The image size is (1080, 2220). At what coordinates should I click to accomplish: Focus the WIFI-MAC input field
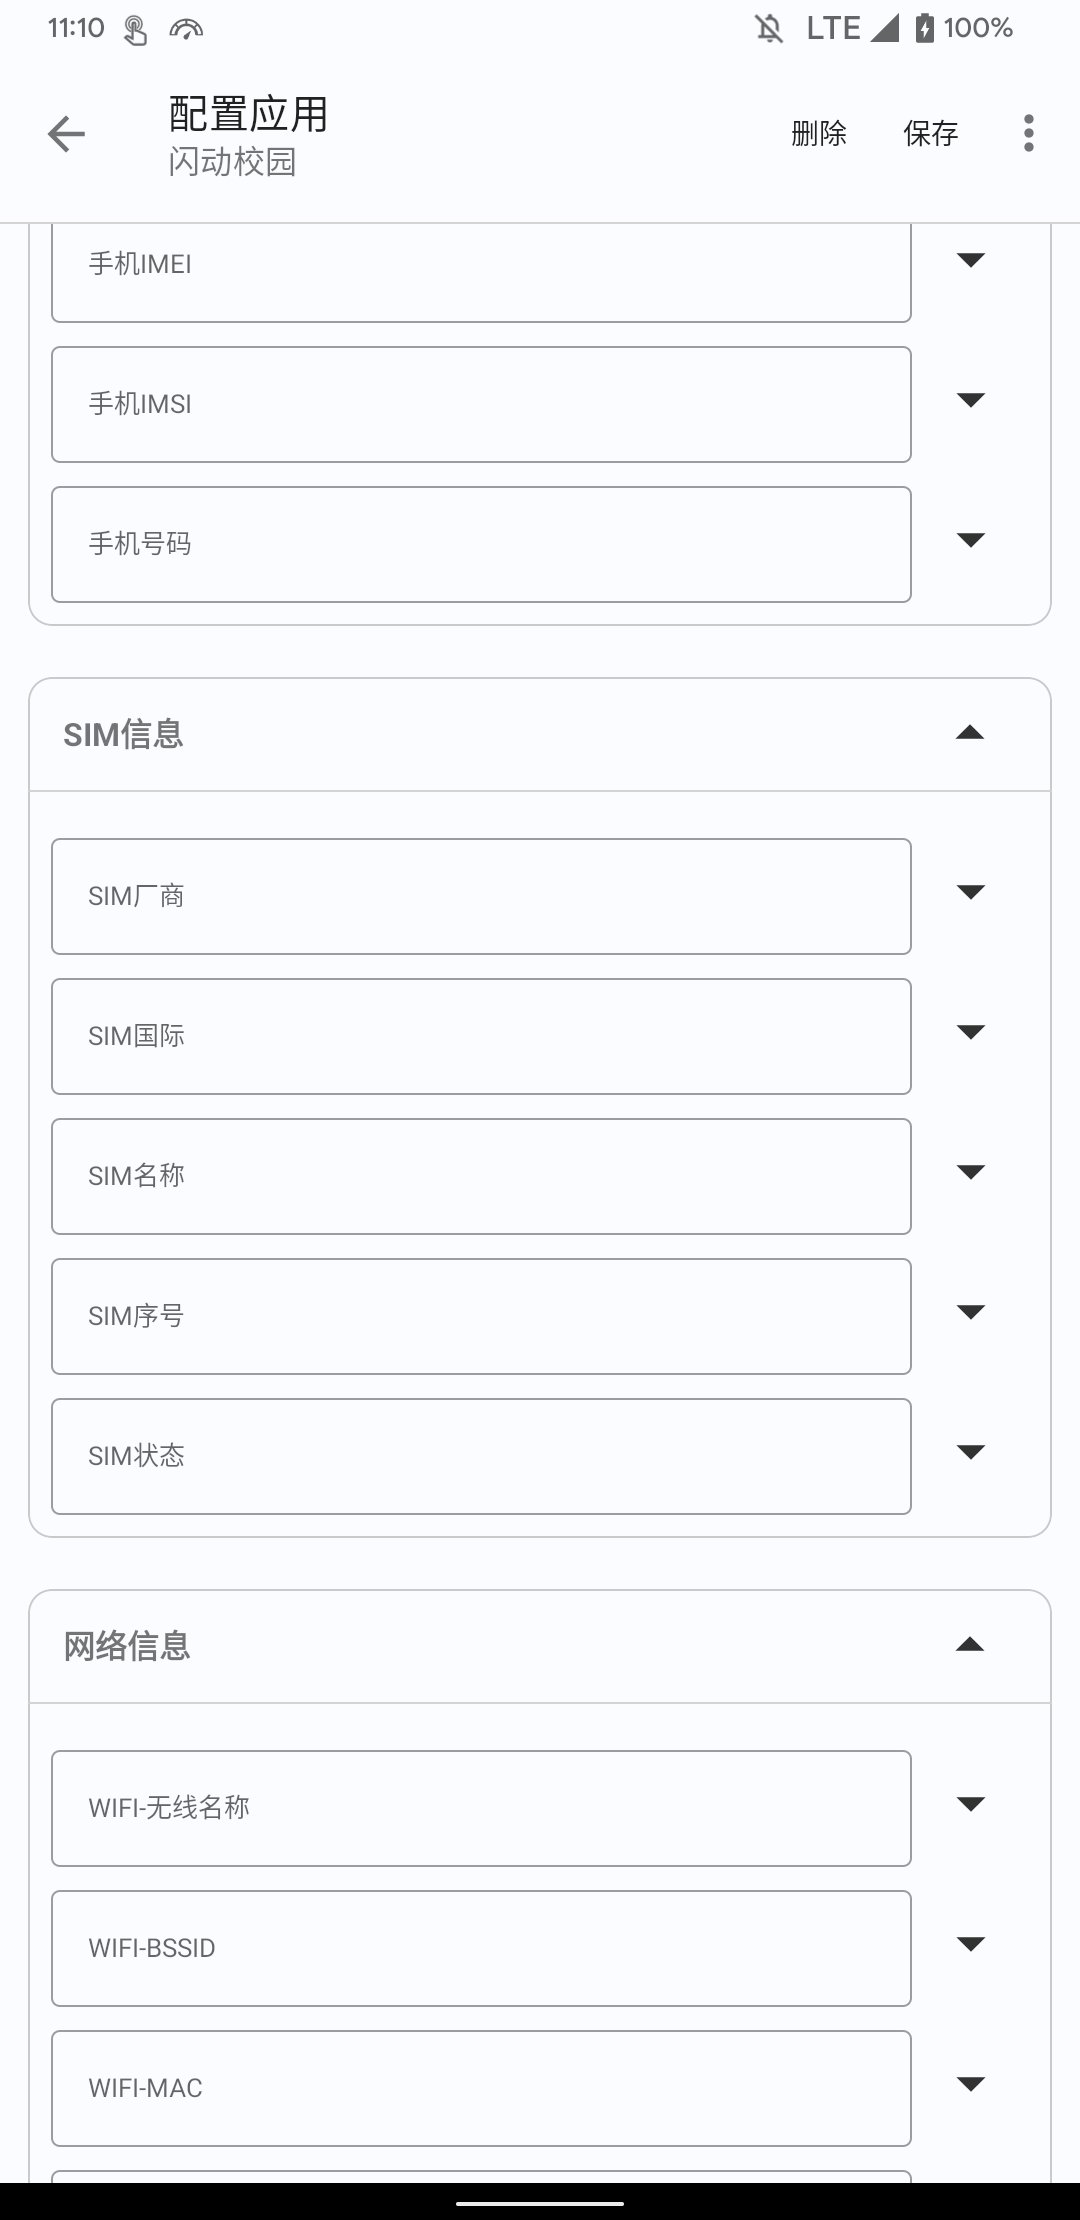[481, 2088]
